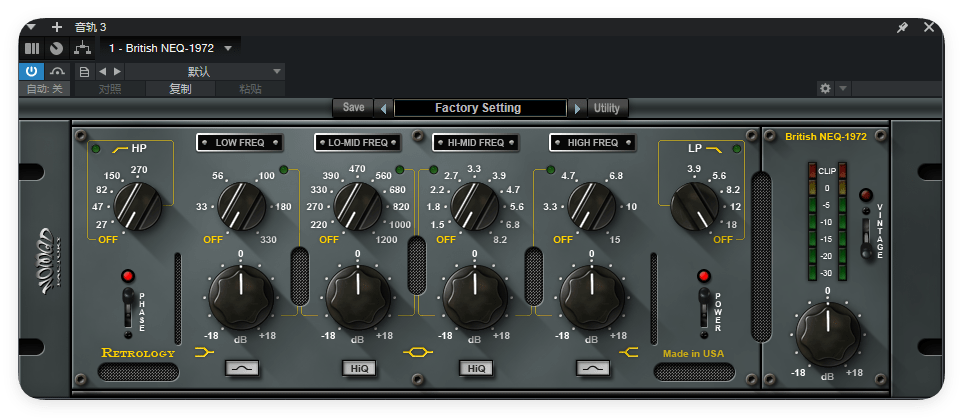
Task: Select previous Factory Setting preset arrow
Action: click(x=384, y=109)
